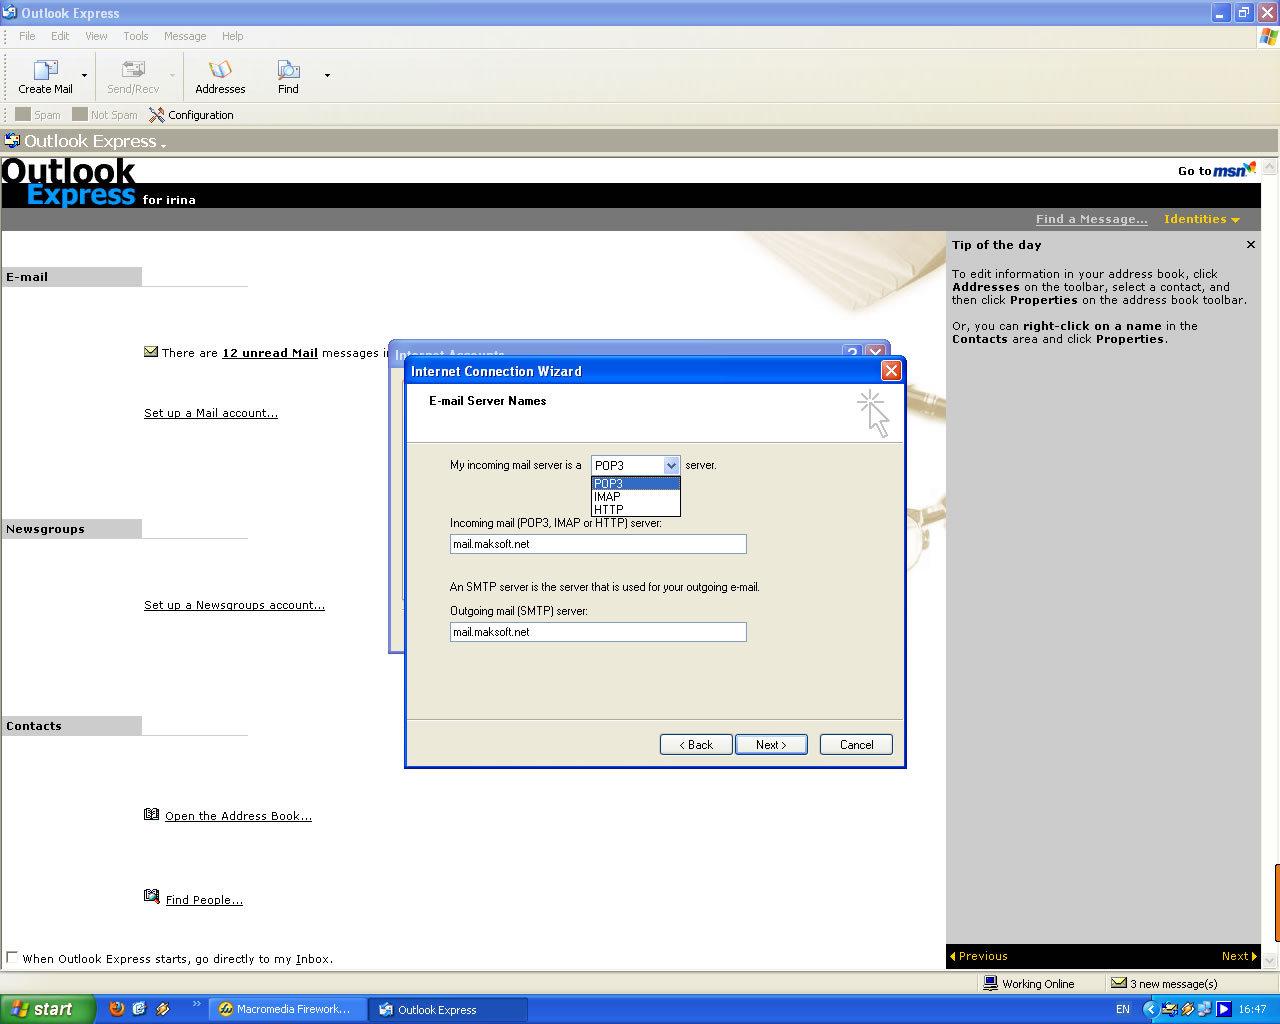This screenshot has height=1024, width=1280.
Task: Click Go to msn link
Action: [x=1216, y=170]
